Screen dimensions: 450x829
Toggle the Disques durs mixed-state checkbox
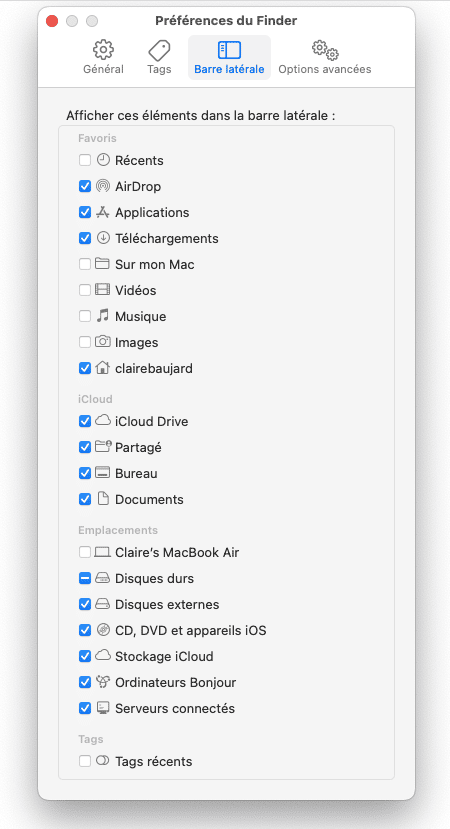85,578
